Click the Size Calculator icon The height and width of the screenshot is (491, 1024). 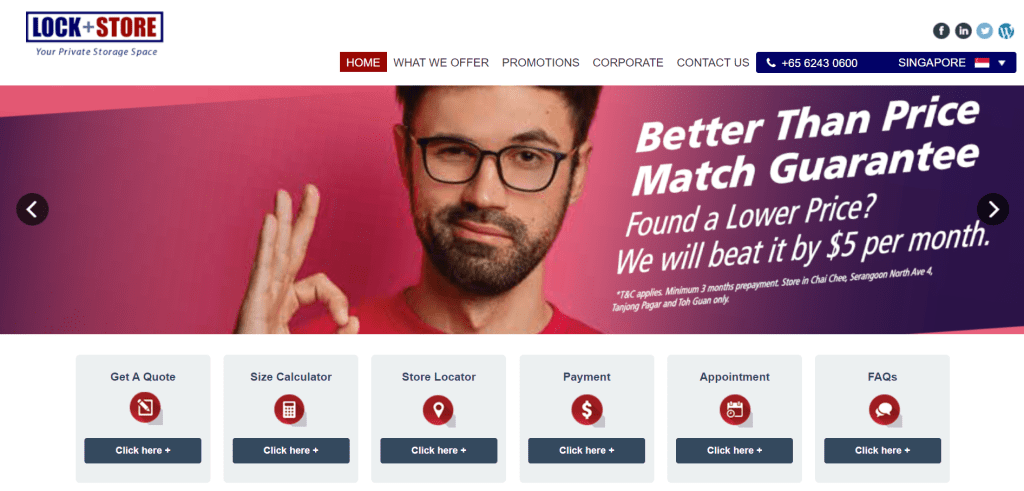tap(290, 410)
